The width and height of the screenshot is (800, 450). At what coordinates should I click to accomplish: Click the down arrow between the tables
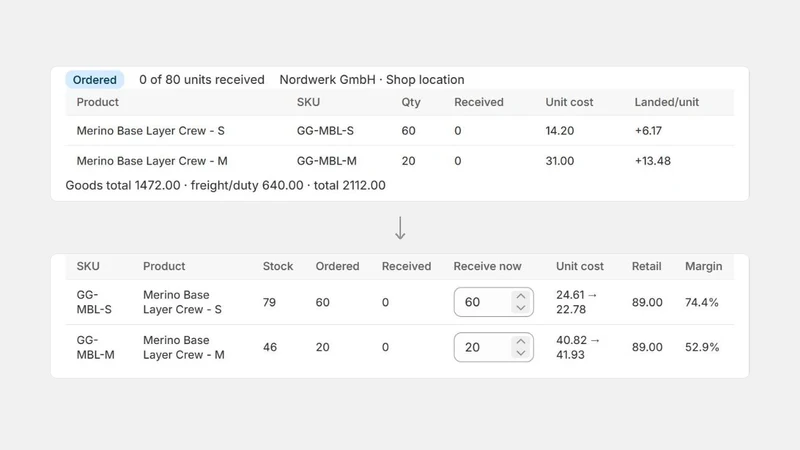[x=400, y=228]
